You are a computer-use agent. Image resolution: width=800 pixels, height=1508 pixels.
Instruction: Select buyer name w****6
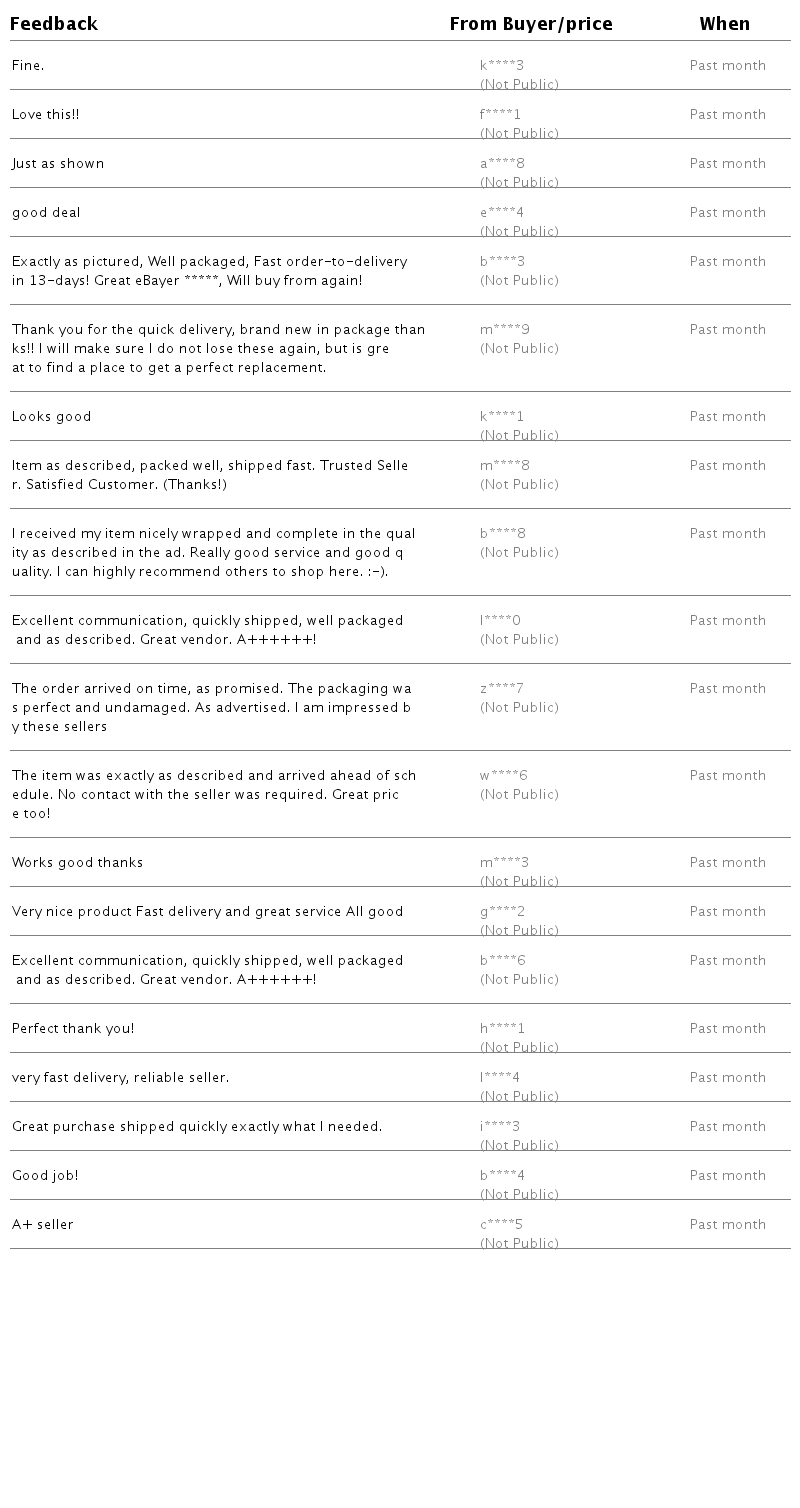pos(504,776)
